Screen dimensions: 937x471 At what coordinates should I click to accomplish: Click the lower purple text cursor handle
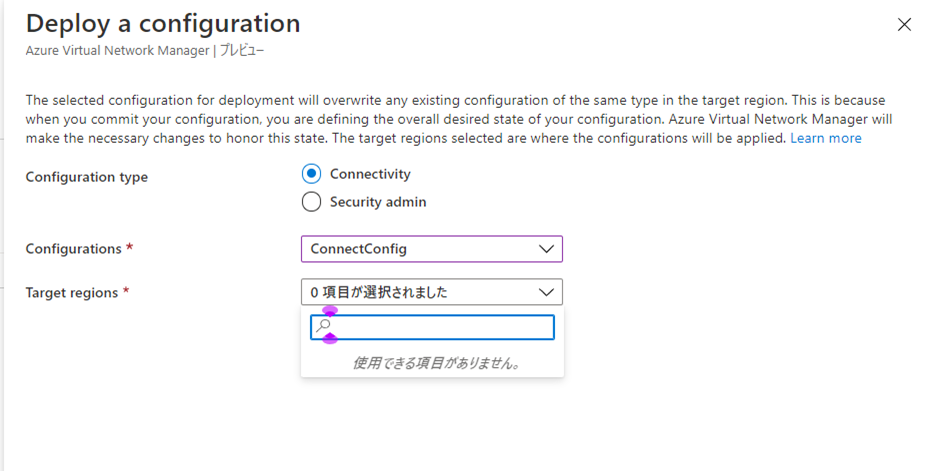coord(330,340)
